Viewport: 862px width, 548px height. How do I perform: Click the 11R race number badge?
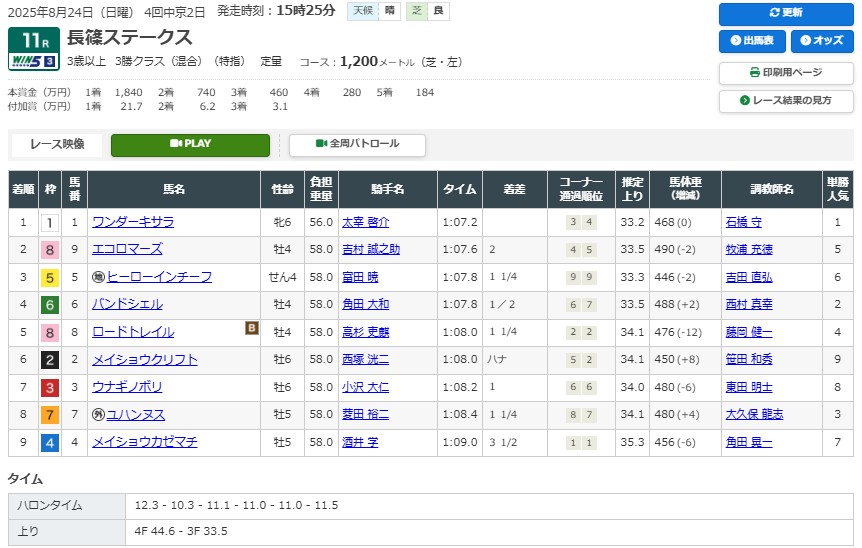(x=32, y=40)
